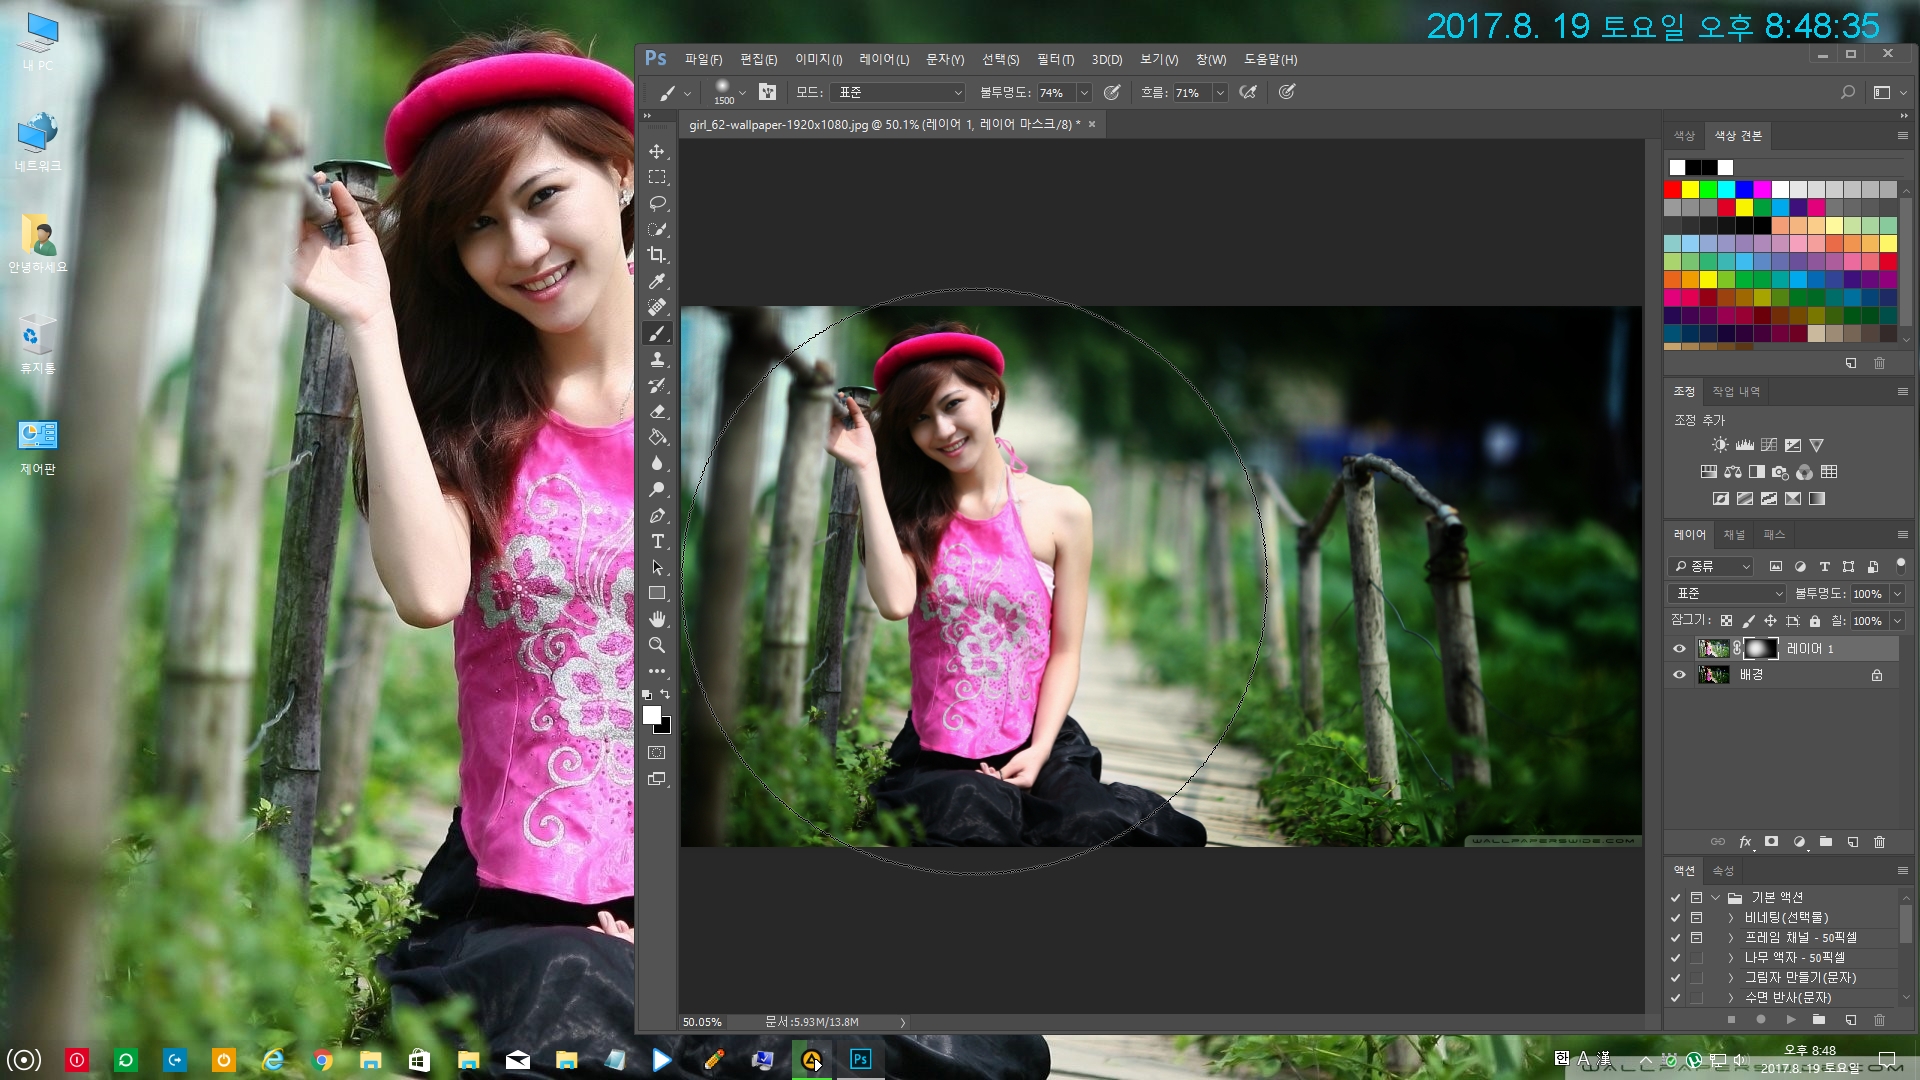Open layer 불투명도 100% dropdown

pyautogui.click(x=1897, y=594)
